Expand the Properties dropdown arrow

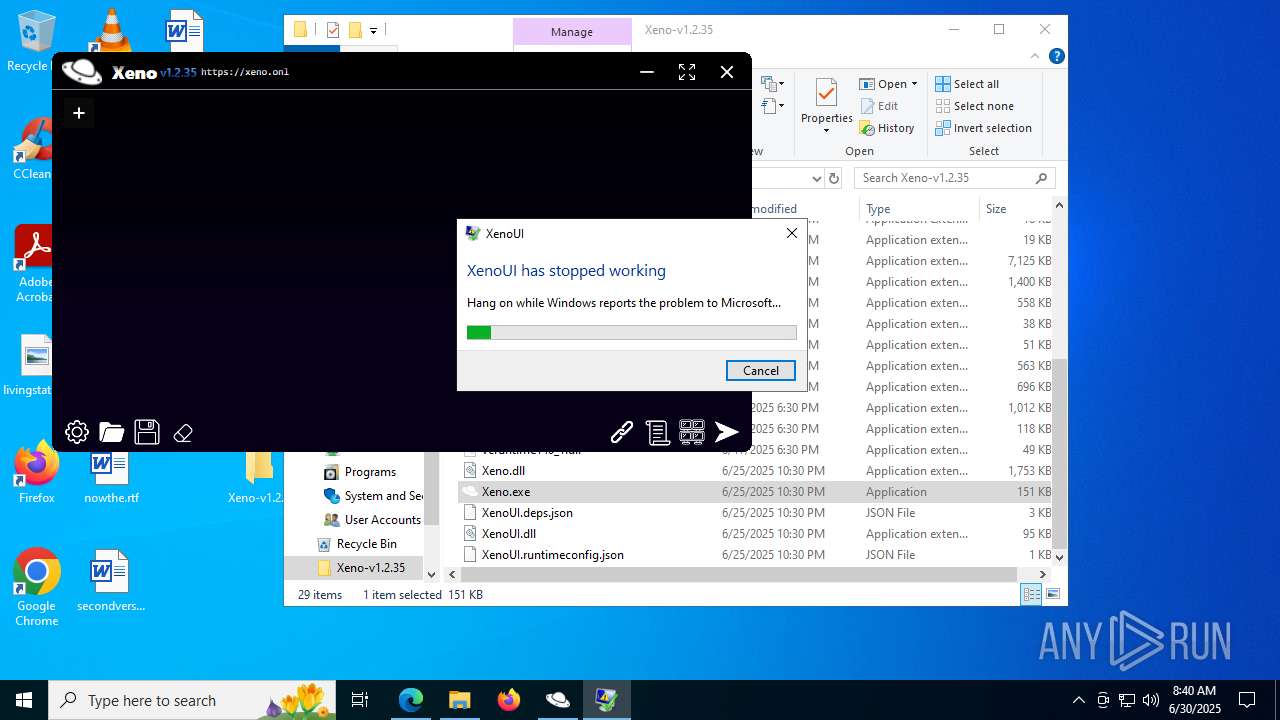tap(826, 131)
